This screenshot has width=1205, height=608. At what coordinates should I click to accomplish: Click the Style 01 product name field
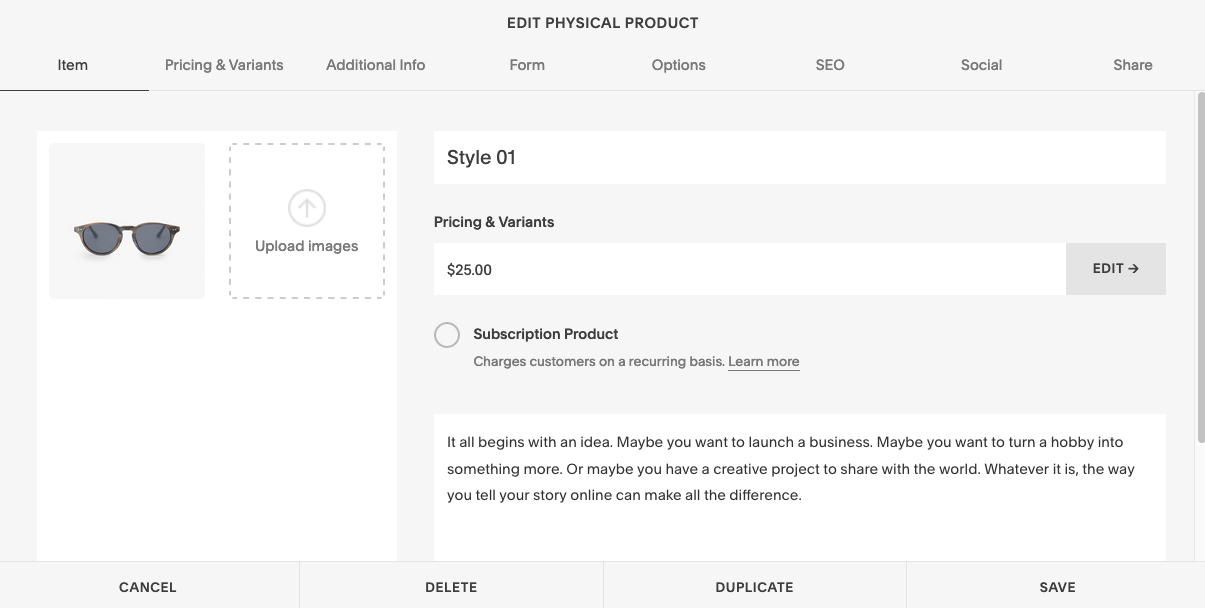coord(799,158)
